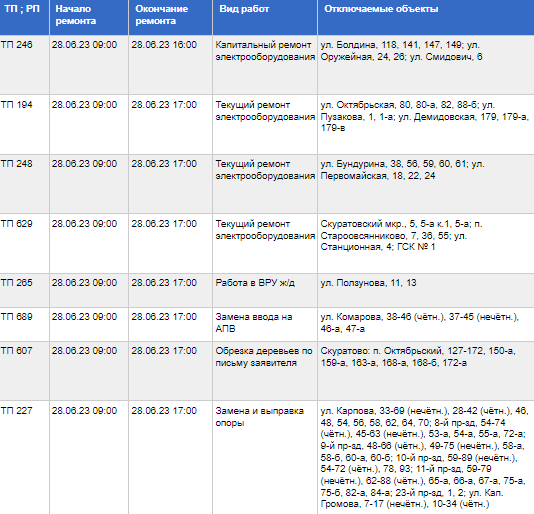Select the ТП 248 cell
The width and height of the screenshot is (534, 514).
(24, 184)
